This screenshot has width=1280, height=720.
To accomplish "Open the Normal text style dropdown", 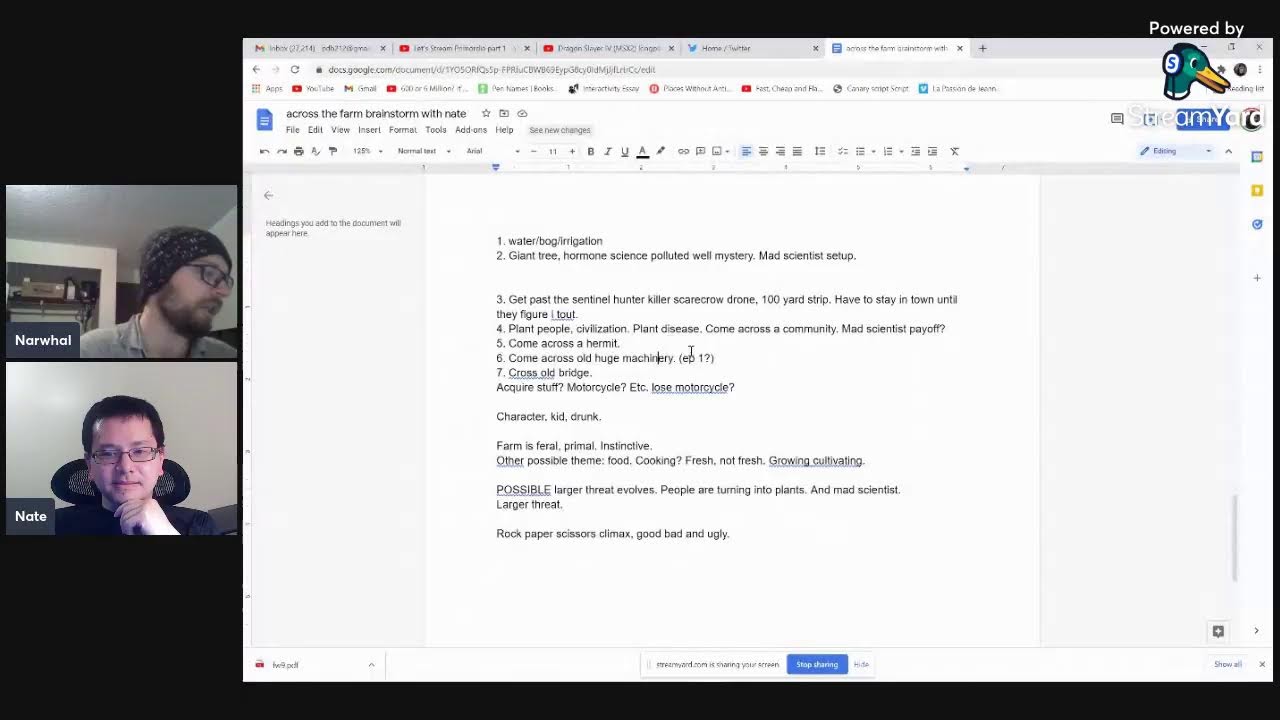I will pos(423,151).
